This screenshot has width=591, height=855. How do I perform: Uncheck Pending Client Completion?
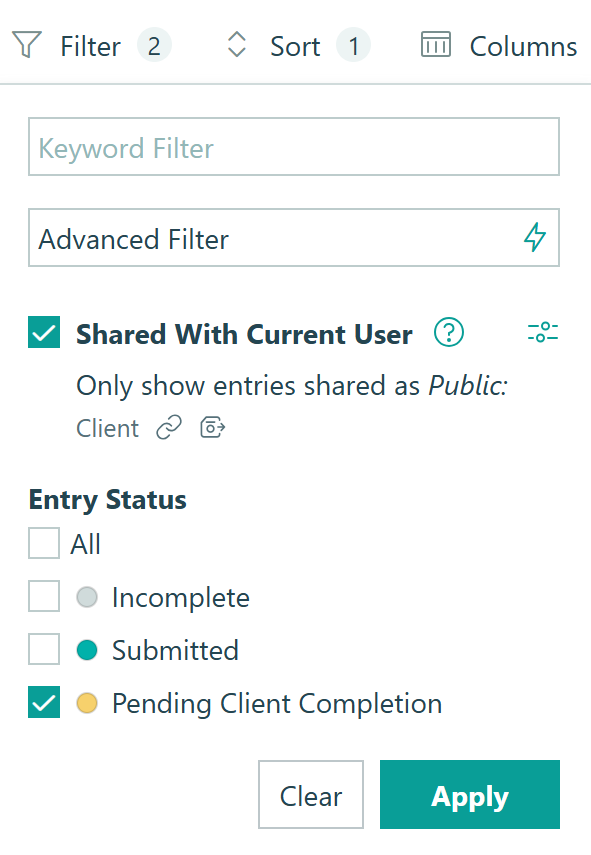click(43, 703)
